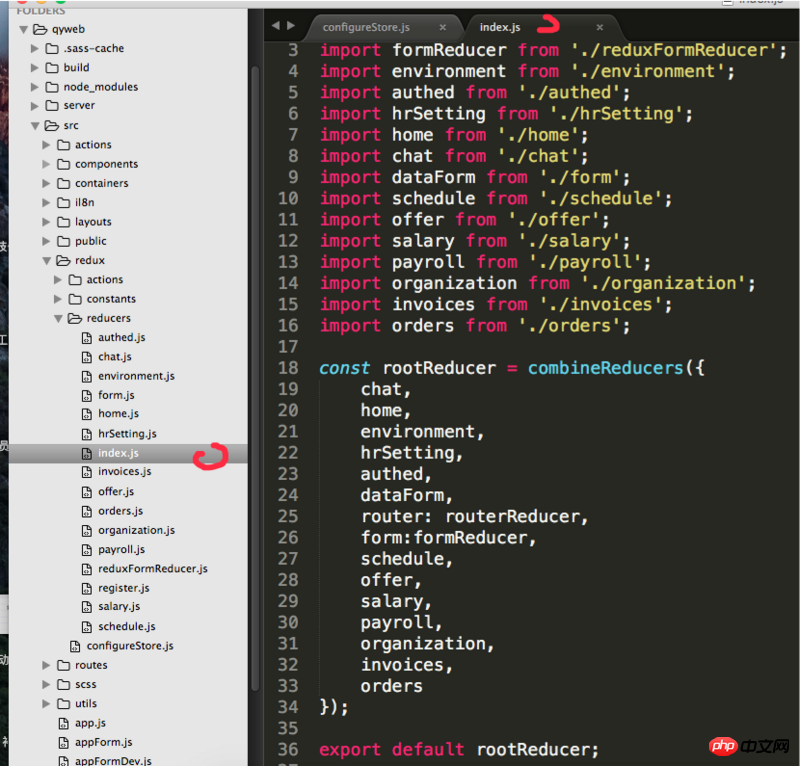The width and height of the screenshot is (800, 766).
Task: Collapse the redux folder tree
Action: (x=47, y=260)
